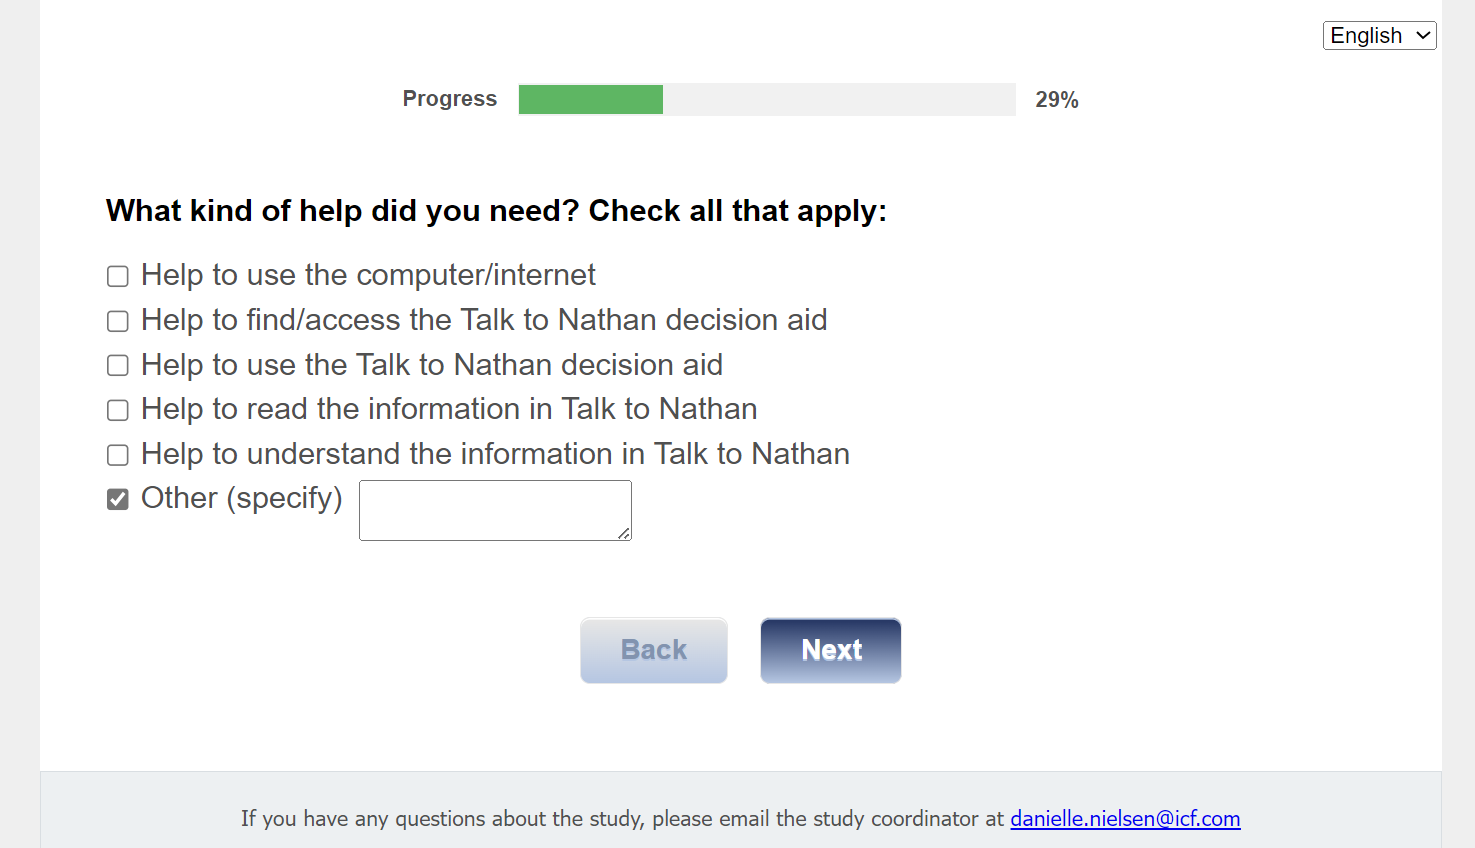Click the study coordinator footer sentence text

(622, 819)
